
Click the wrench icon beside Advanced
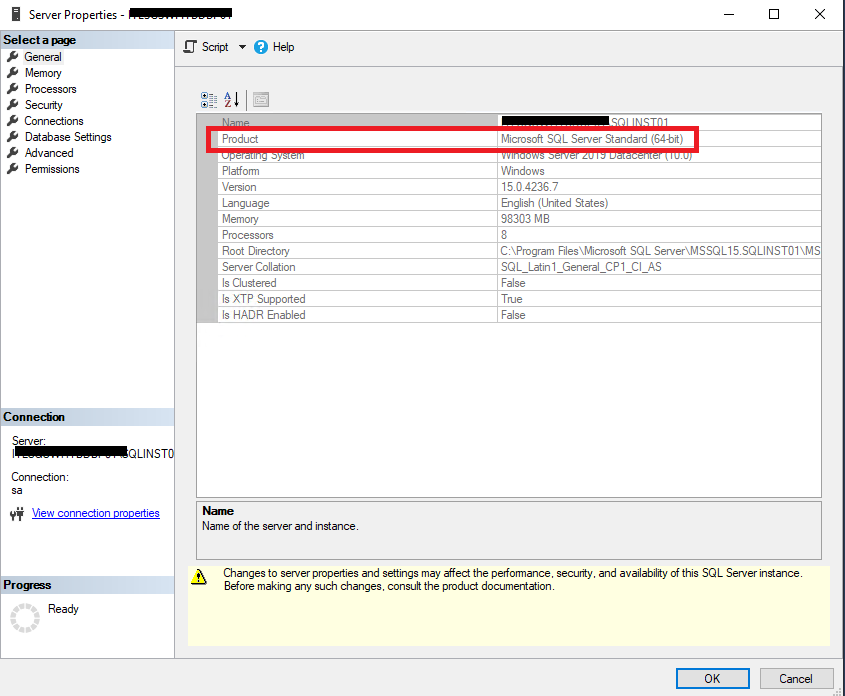tap(13, 152)
